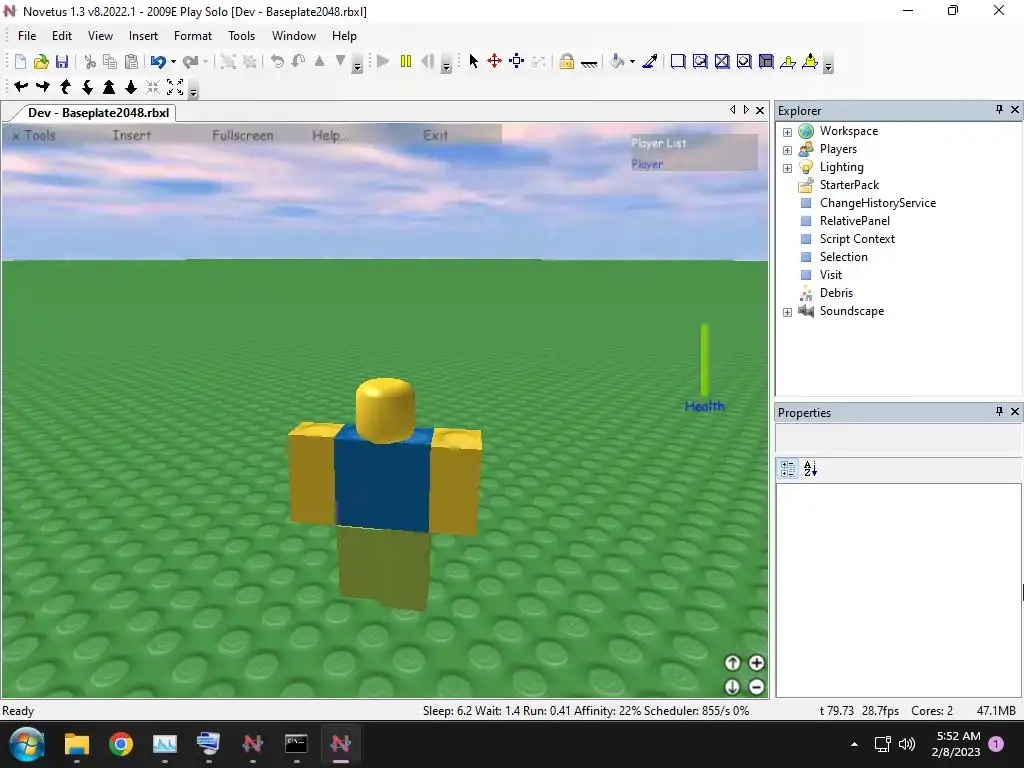Click the Pan camera right arrow icon

[43, 86]
